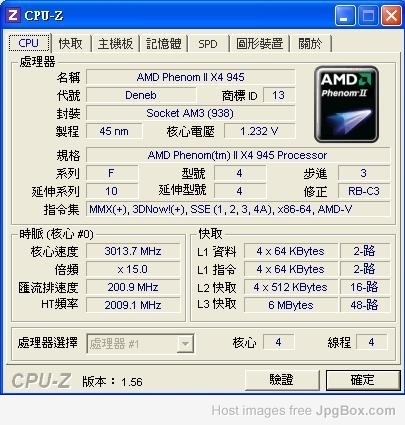The image size is (405, 425).
Task: Click the AMD Phenom II X4 945 name field
Action: point(191,77)
